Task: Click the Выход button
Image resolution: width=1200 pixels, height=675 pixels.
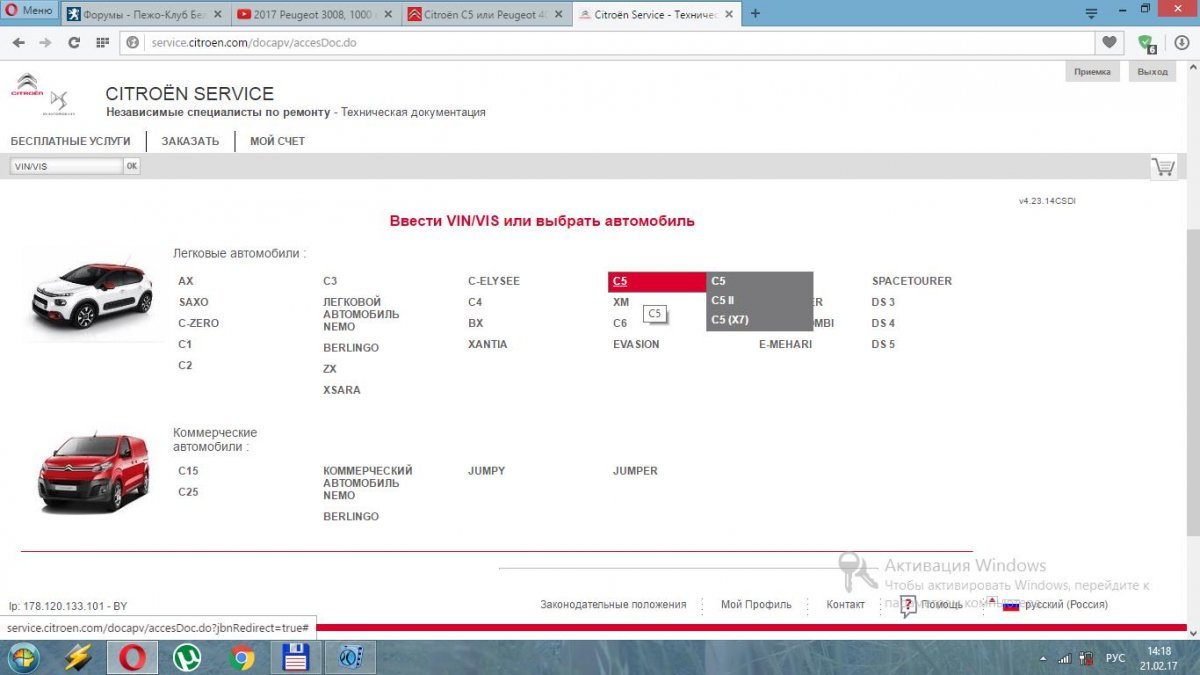Action: [1152, 72]
